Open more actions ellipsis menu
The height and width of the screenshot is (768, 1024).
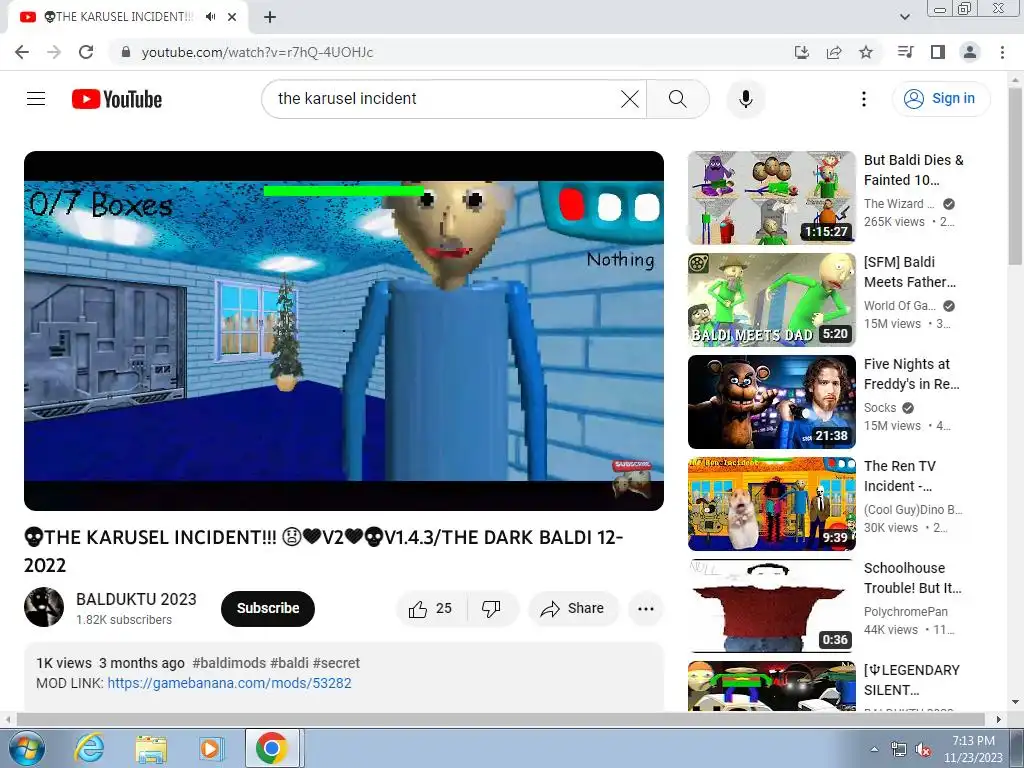pos(645,609)
